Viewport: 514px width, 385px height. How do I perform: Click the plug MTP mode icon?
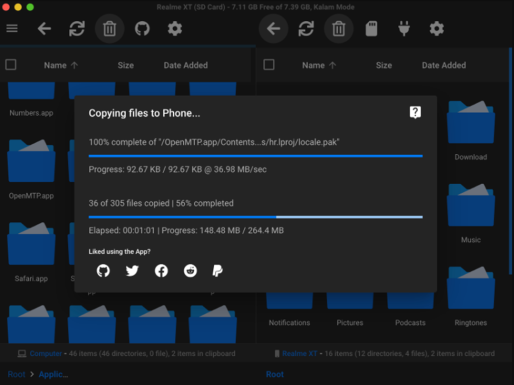404,29
